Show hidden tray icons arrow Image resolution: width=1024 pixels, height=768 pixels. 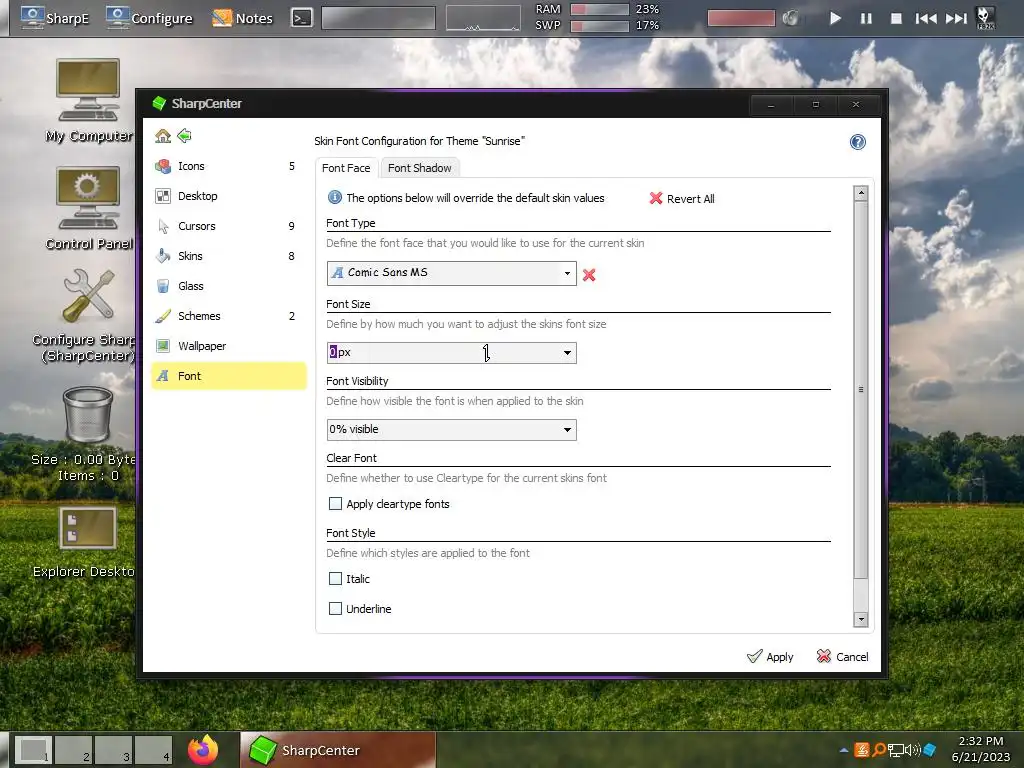(844, 750)
